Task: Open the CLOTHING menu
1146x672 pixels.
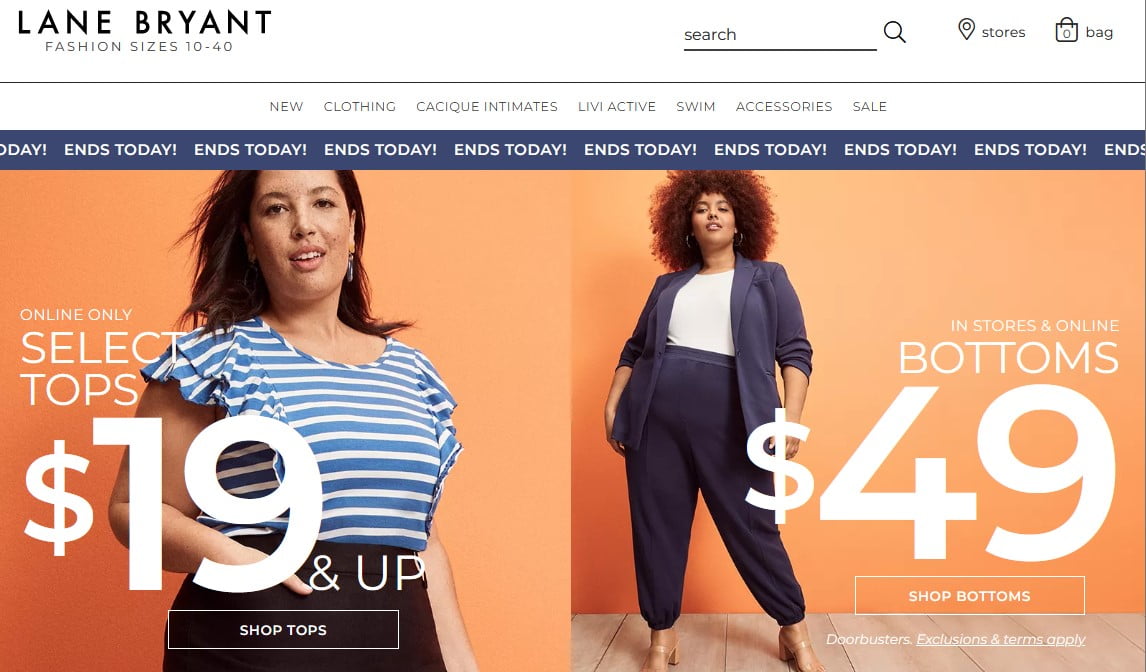Action: pyautogui.click(x=360, y=107)
